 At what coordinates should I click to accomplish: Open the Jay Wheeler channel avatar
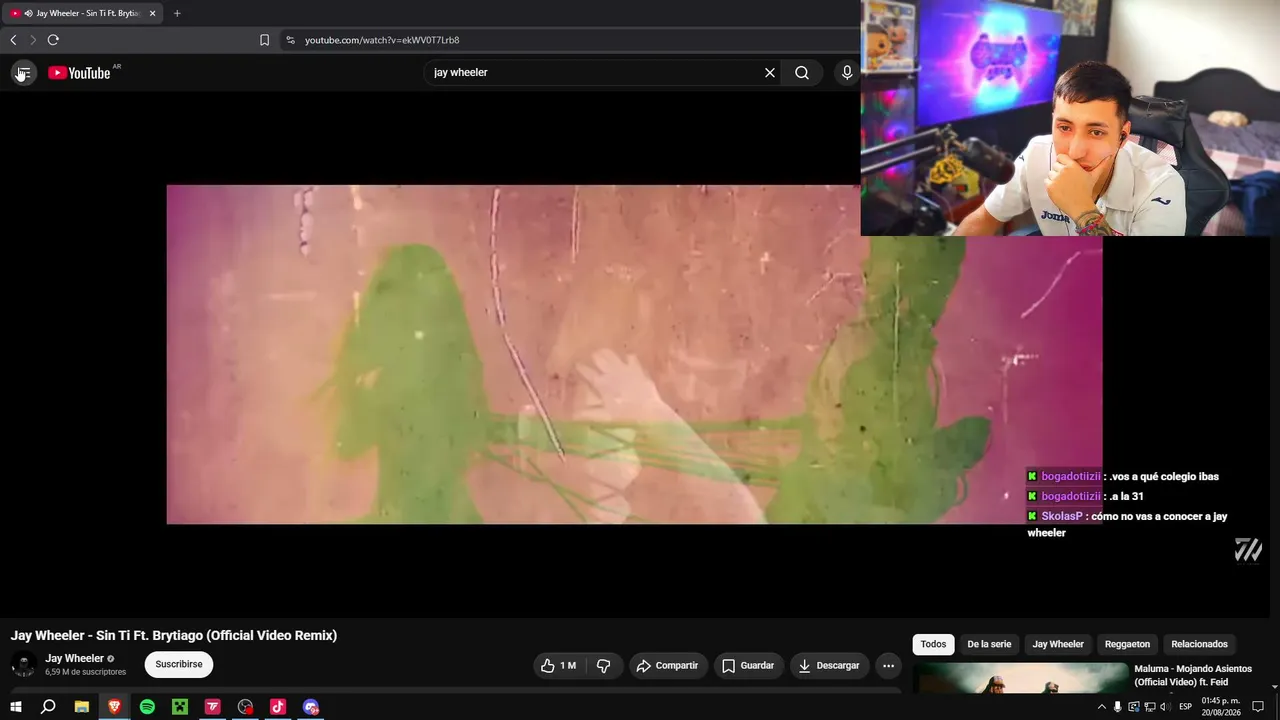tap(23, 664)
